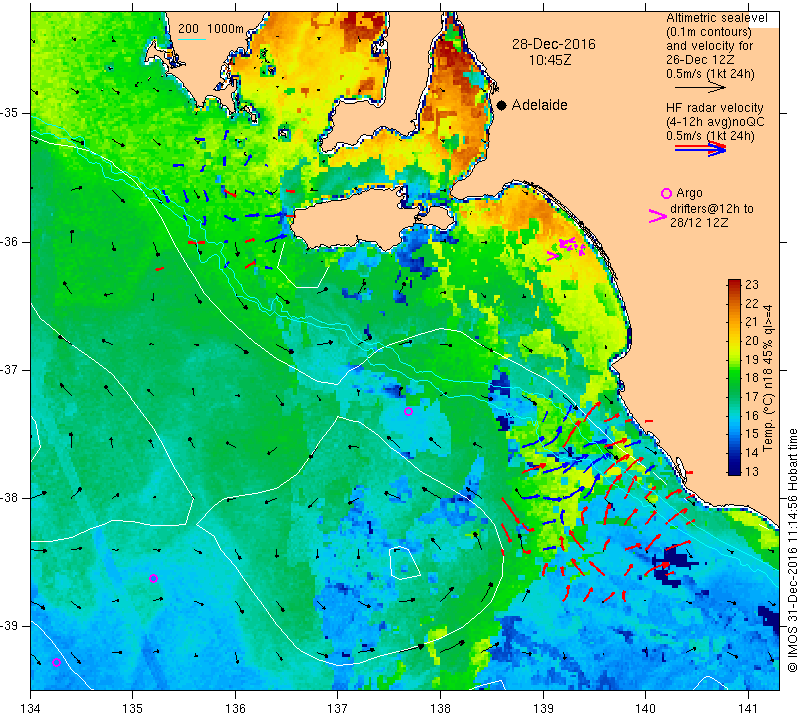This screenshot has width=800, height=720.
Task: Click the longitude label 134
Action: coord(31,709)
